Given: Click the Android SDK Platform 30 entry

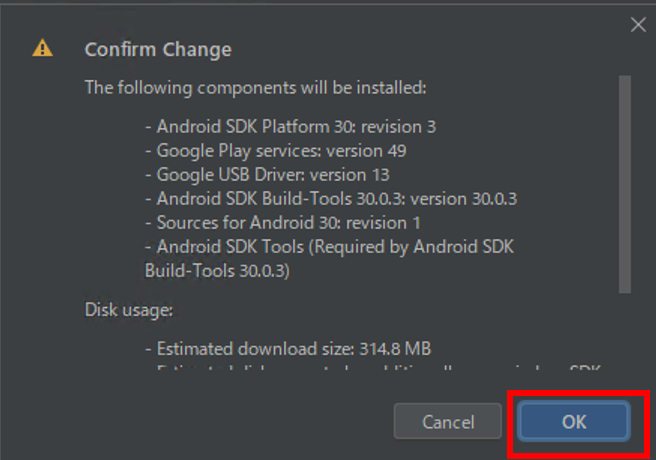Looking at the screenshot, I should pos(291,127).
